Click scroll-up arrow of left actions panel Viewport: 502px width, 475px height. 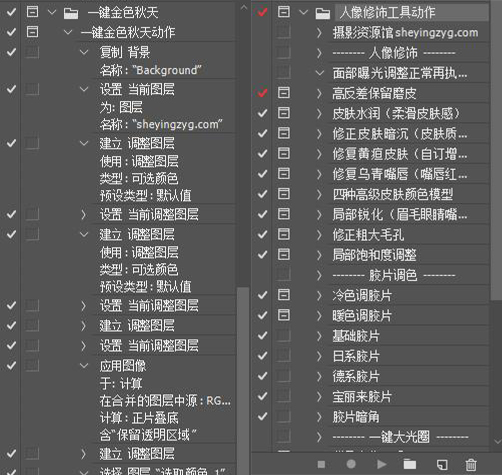(244, 7)
